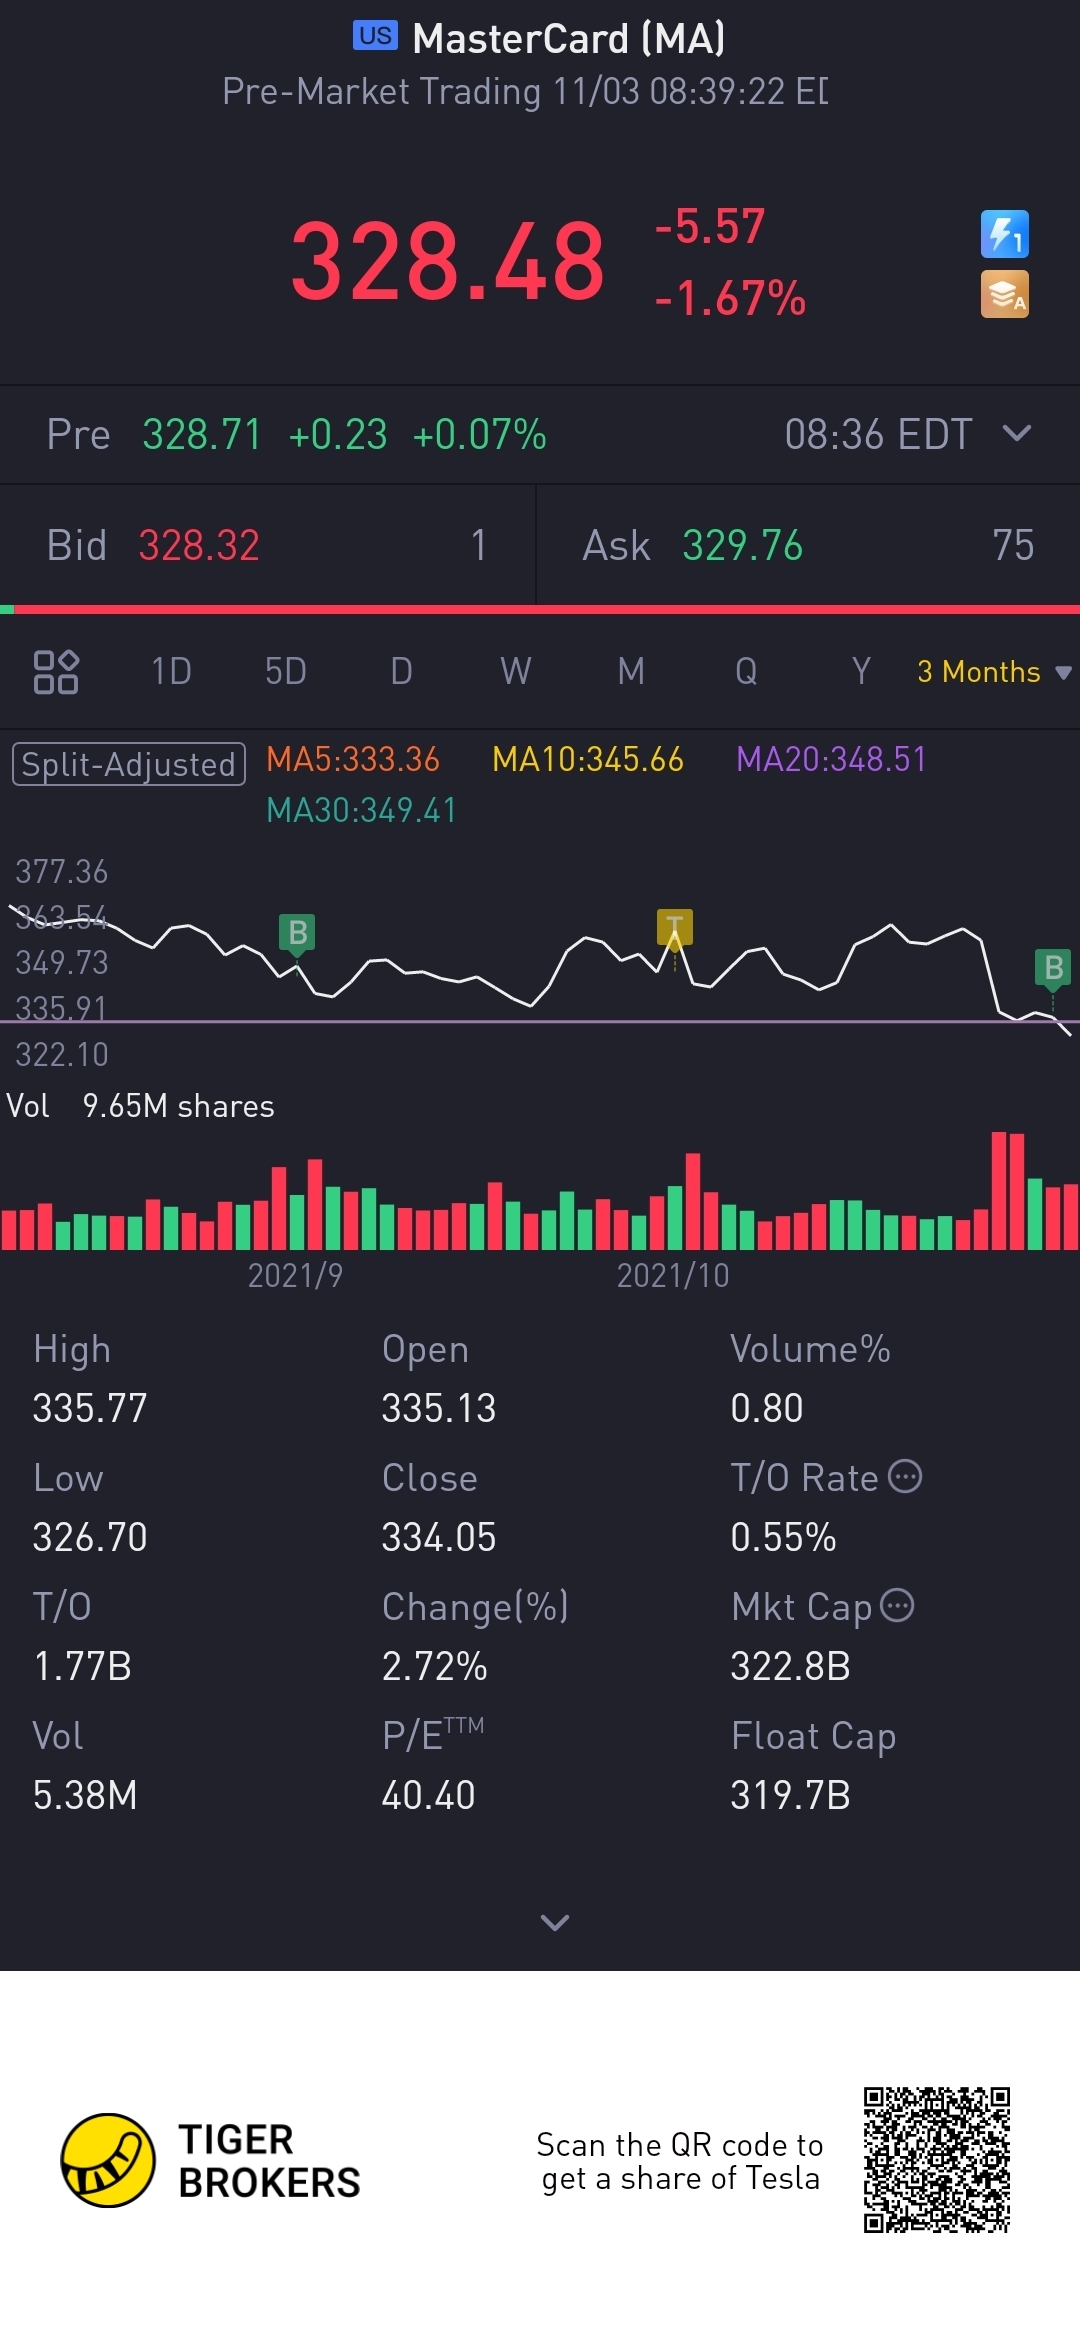This screenshot has width=1080, height=2351.
Task: Tap the T/O value 1.77B
Action: tap(82, 1666)
